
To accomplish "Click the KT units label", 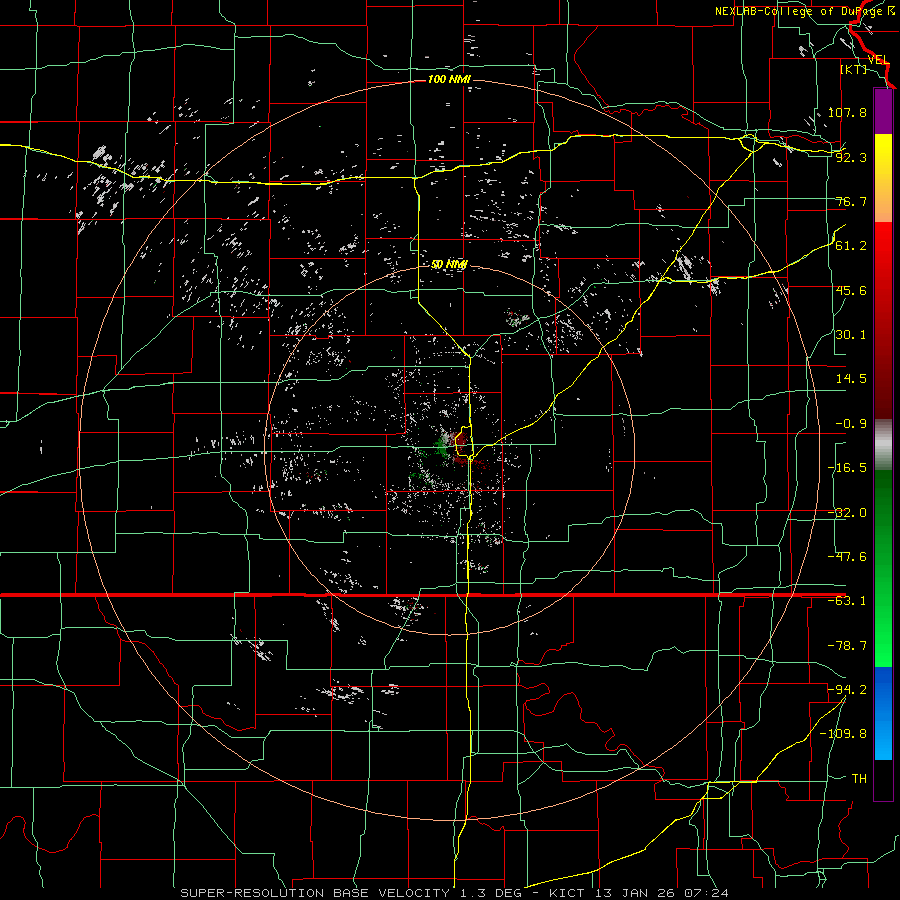I will click(x=854, y=69).
